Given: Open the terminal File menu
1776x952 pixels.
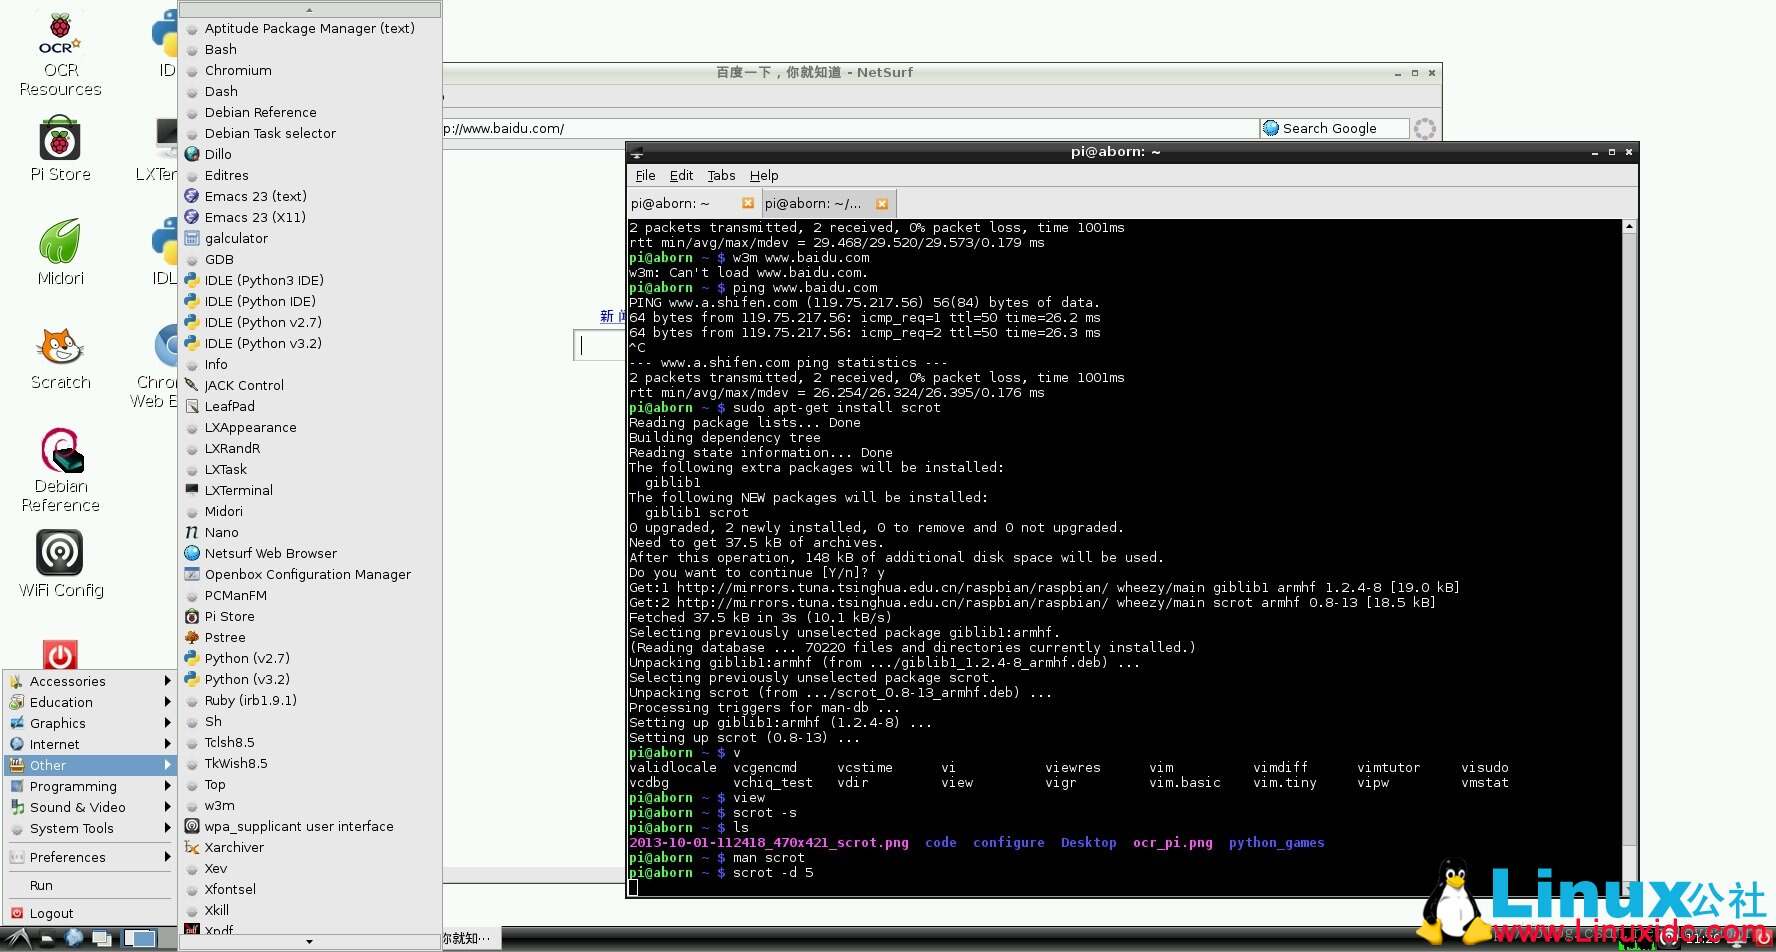Looking at the screenshot, I should coord(645,175).
